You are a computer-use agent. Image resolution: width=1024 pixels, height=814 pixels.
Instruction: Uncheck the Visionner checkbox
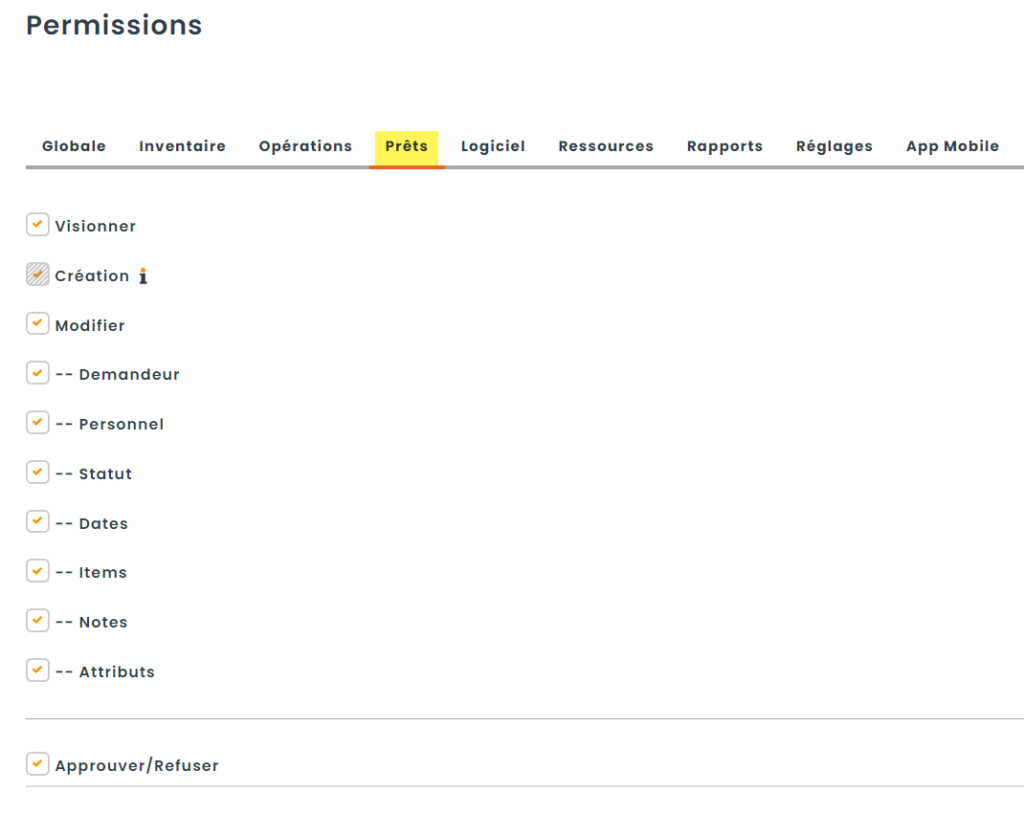coord(37,225)
